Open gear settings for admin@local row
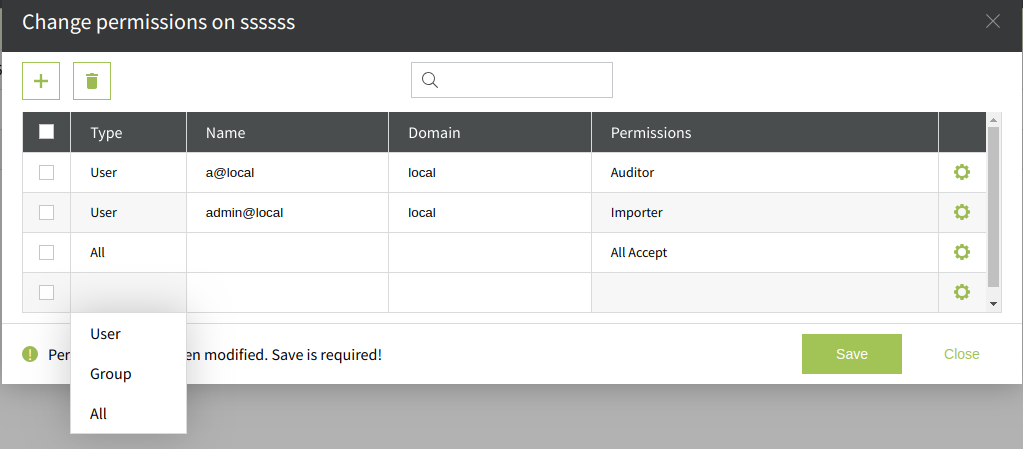1023x449 pixels. point(962,212)
